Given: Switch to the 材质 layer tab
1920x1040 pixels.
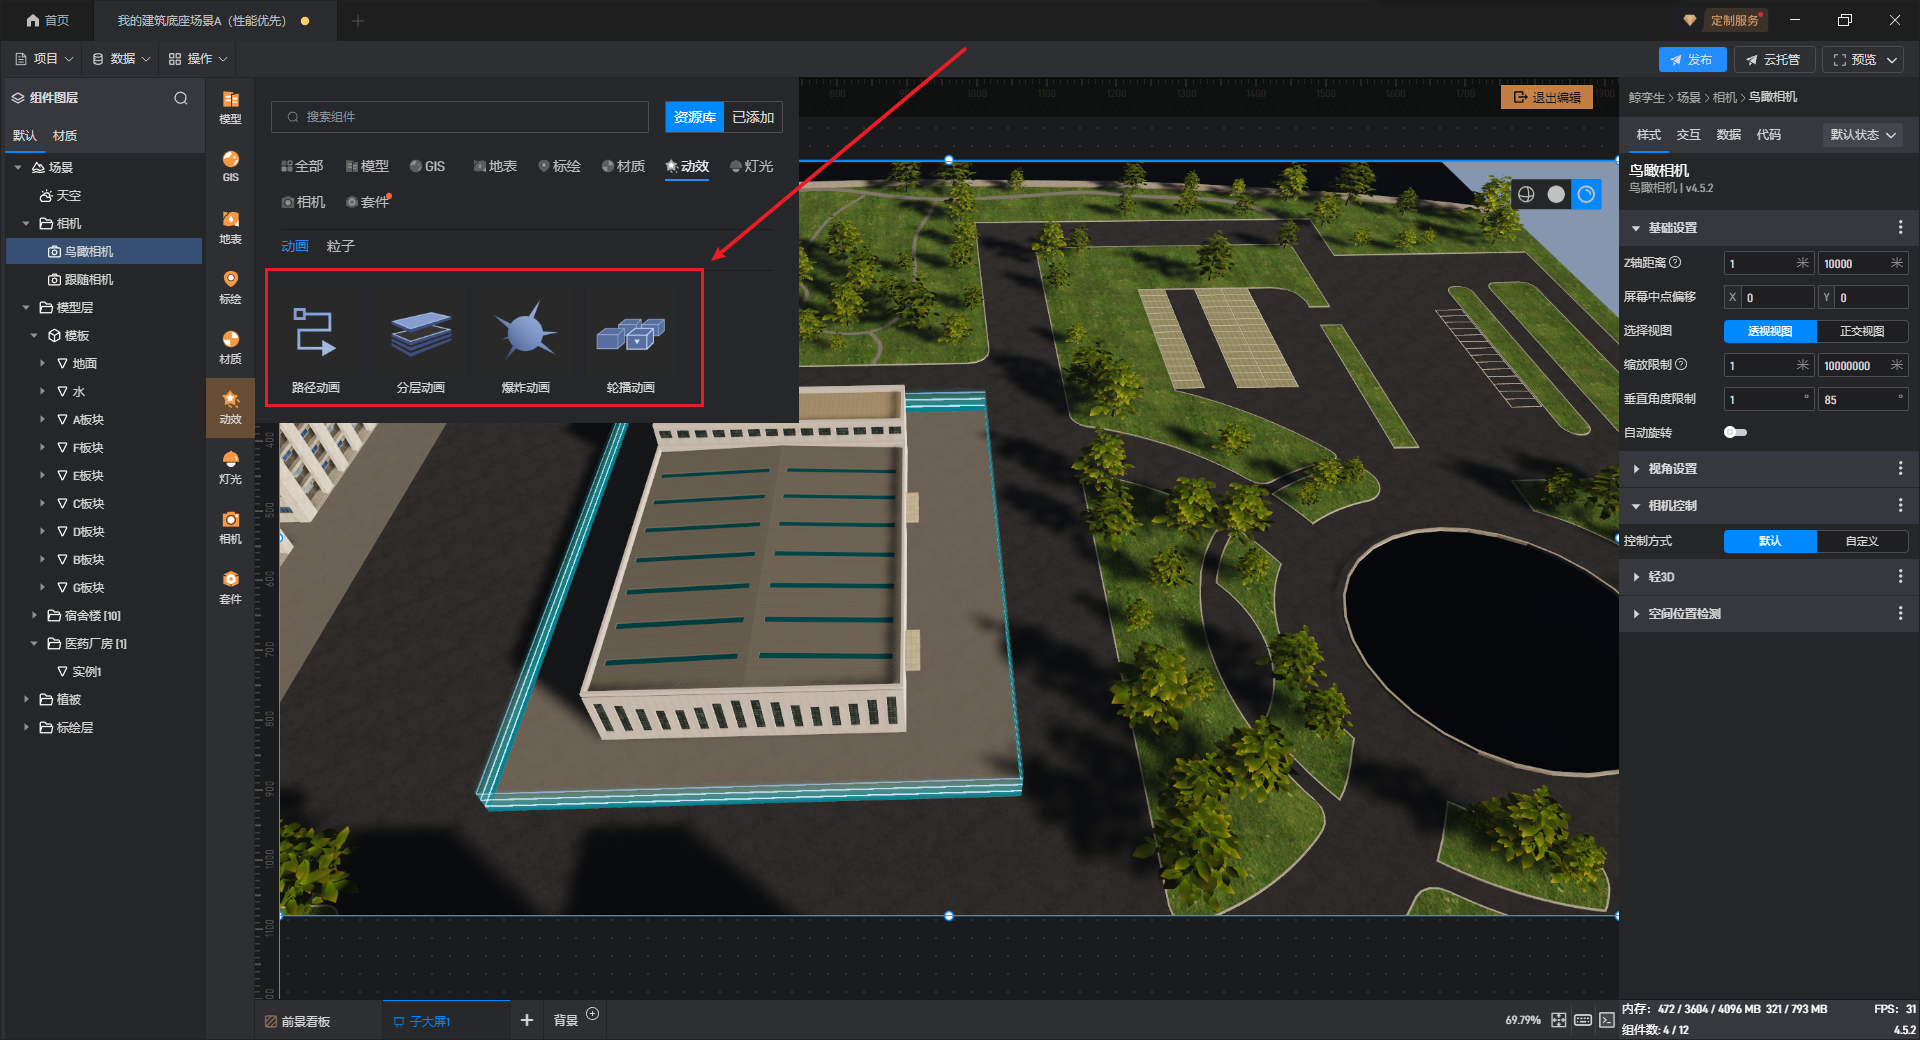Looking at the screenshot, I should click(65, 136).
